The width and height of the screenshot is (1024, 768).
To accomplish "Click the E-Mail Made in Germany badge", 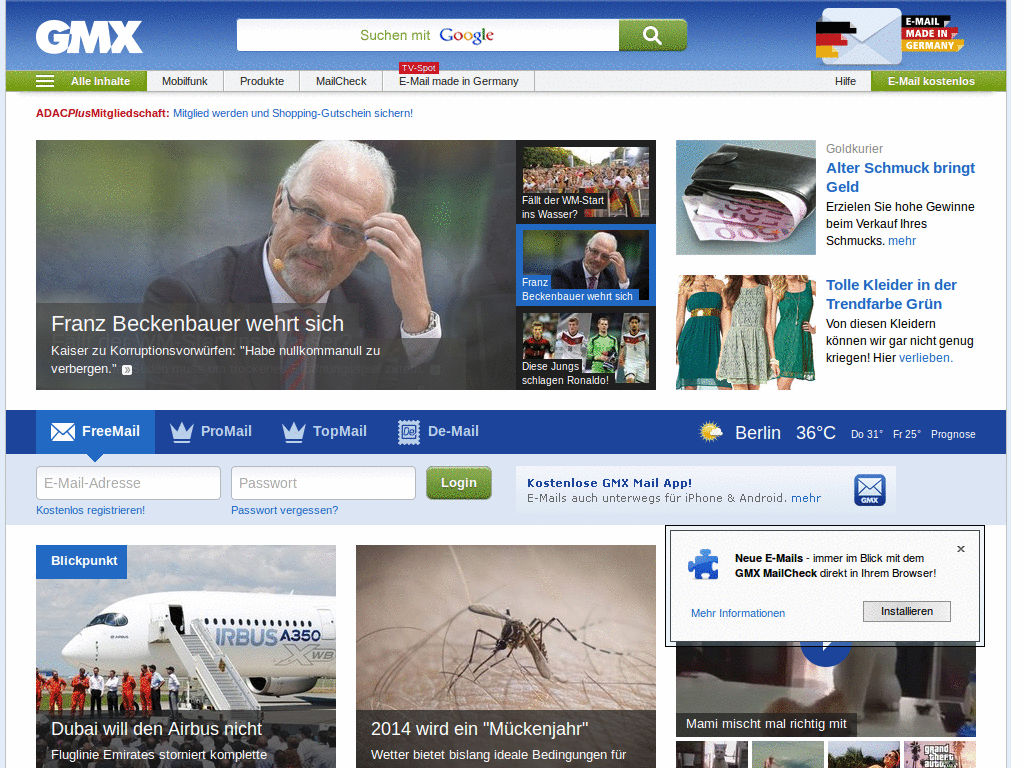I will coord(889,37).
